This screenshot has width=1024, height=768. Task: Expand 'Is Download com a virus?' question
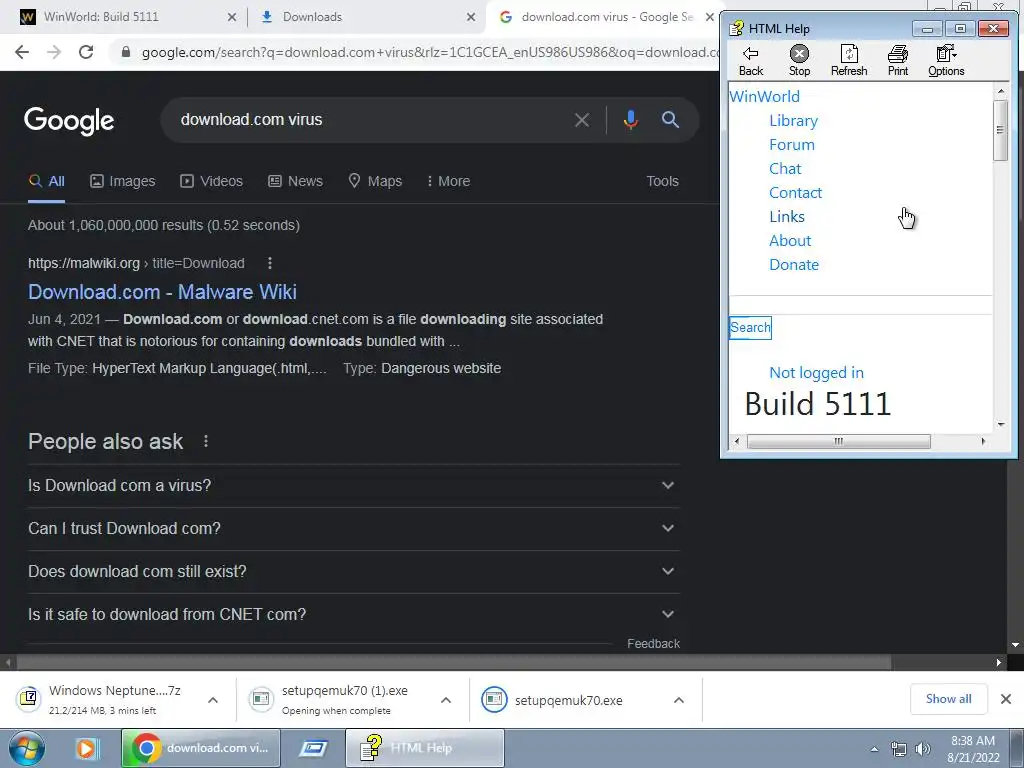(353, 486)
